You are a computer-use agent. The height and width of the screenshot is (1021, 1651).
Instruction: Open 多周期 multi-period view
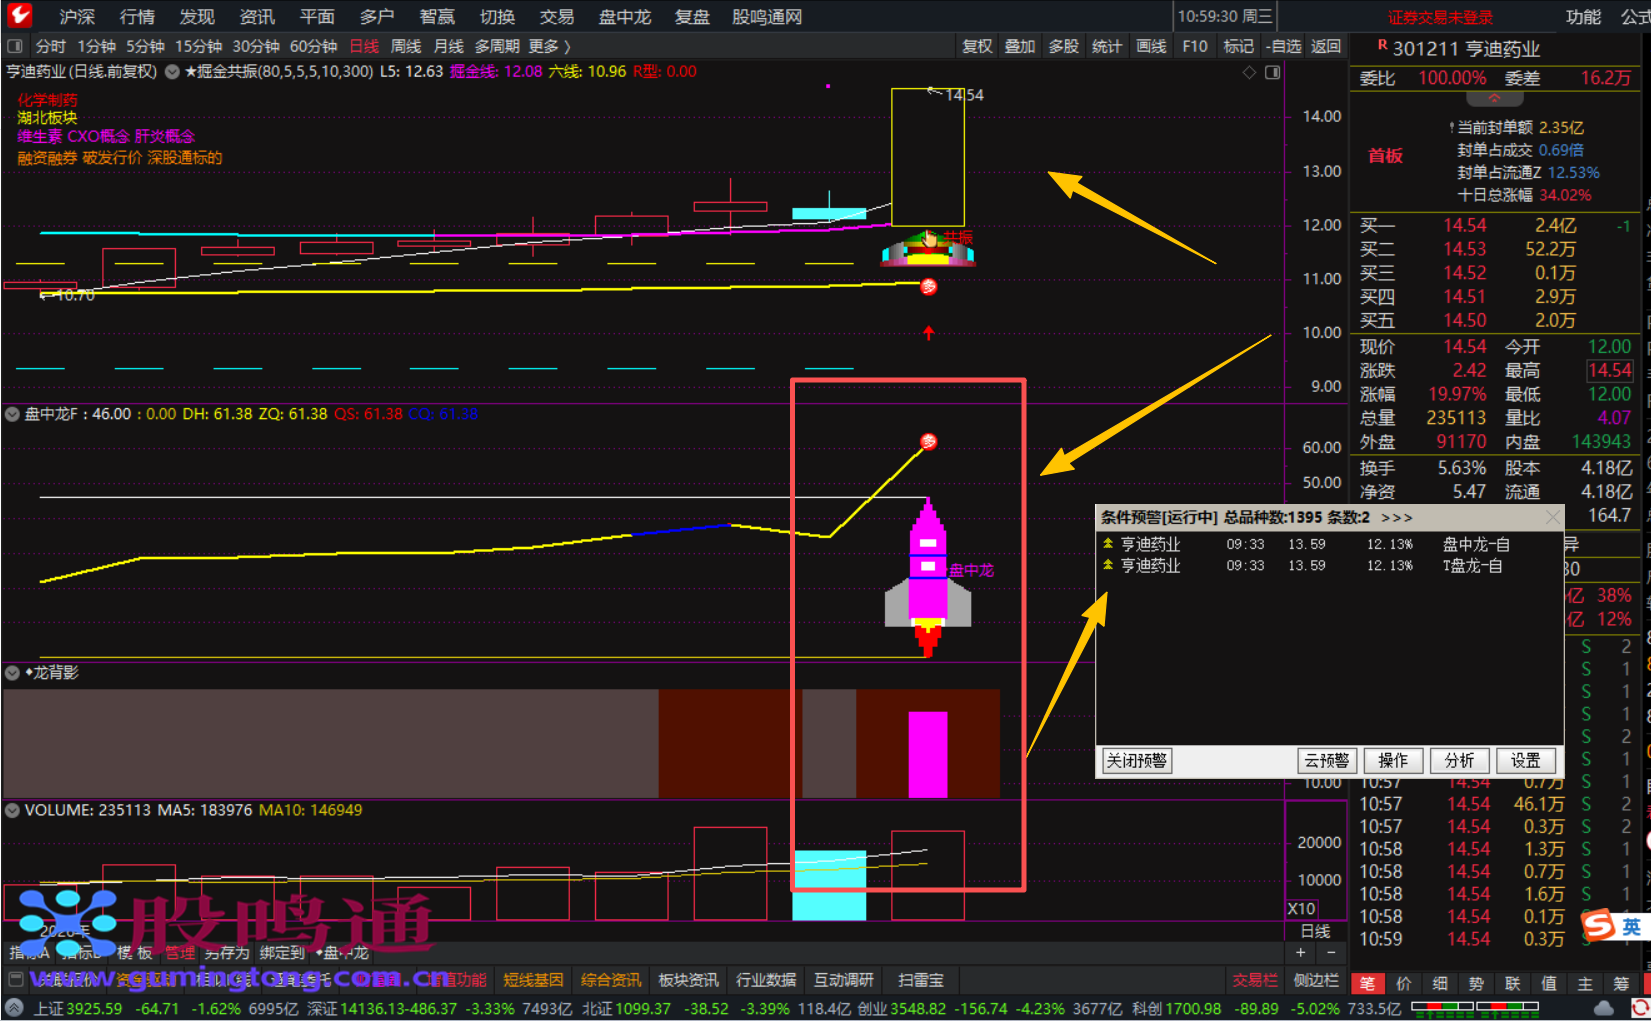pyautogui.click(x=497, y=46)
